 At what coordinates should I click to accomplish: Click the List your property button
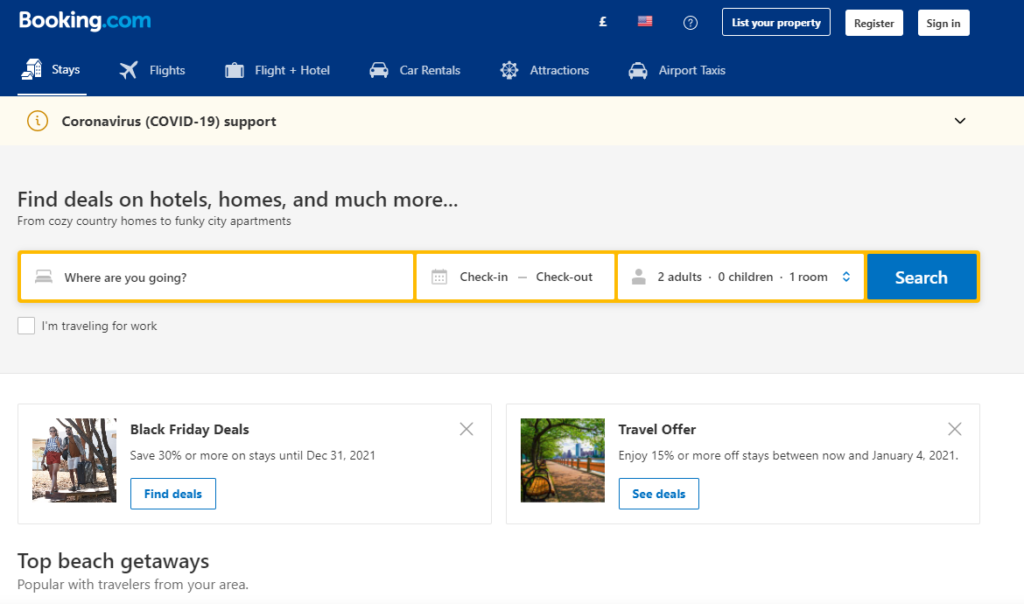tap(776, 23)
